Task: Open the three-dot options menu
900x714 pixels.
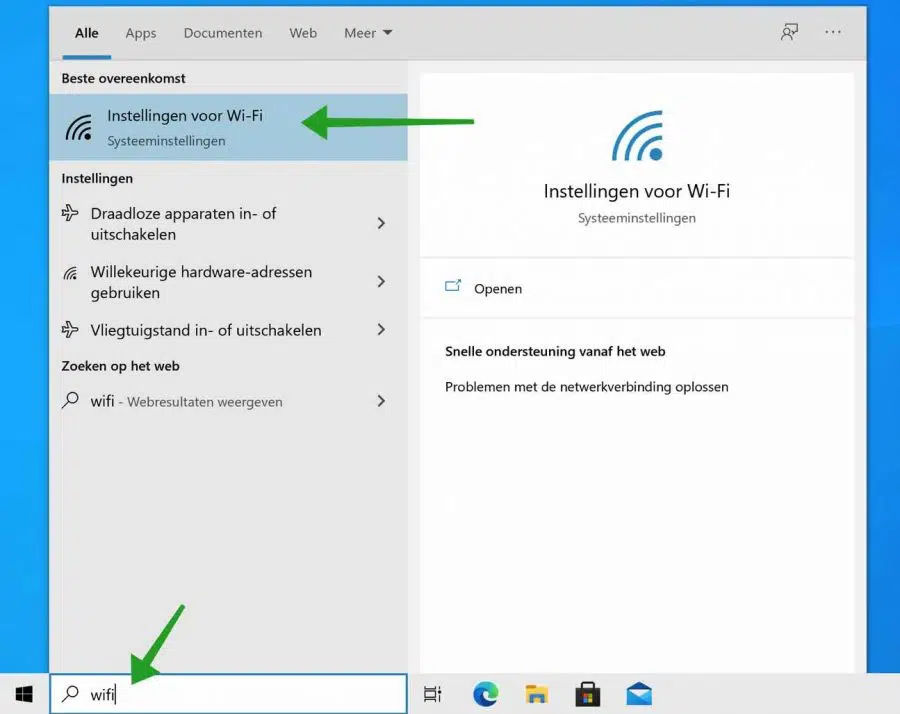Action: pos(833,32)
